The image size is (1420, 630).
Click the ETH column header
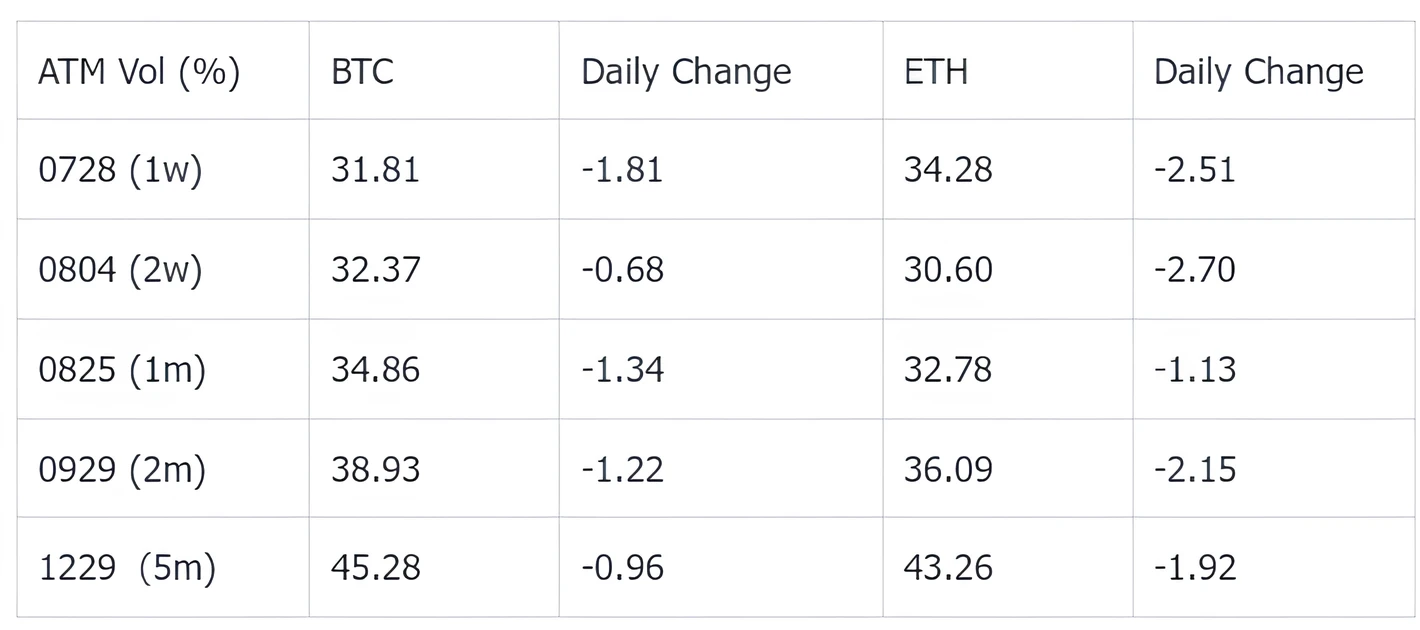[935, 72]
